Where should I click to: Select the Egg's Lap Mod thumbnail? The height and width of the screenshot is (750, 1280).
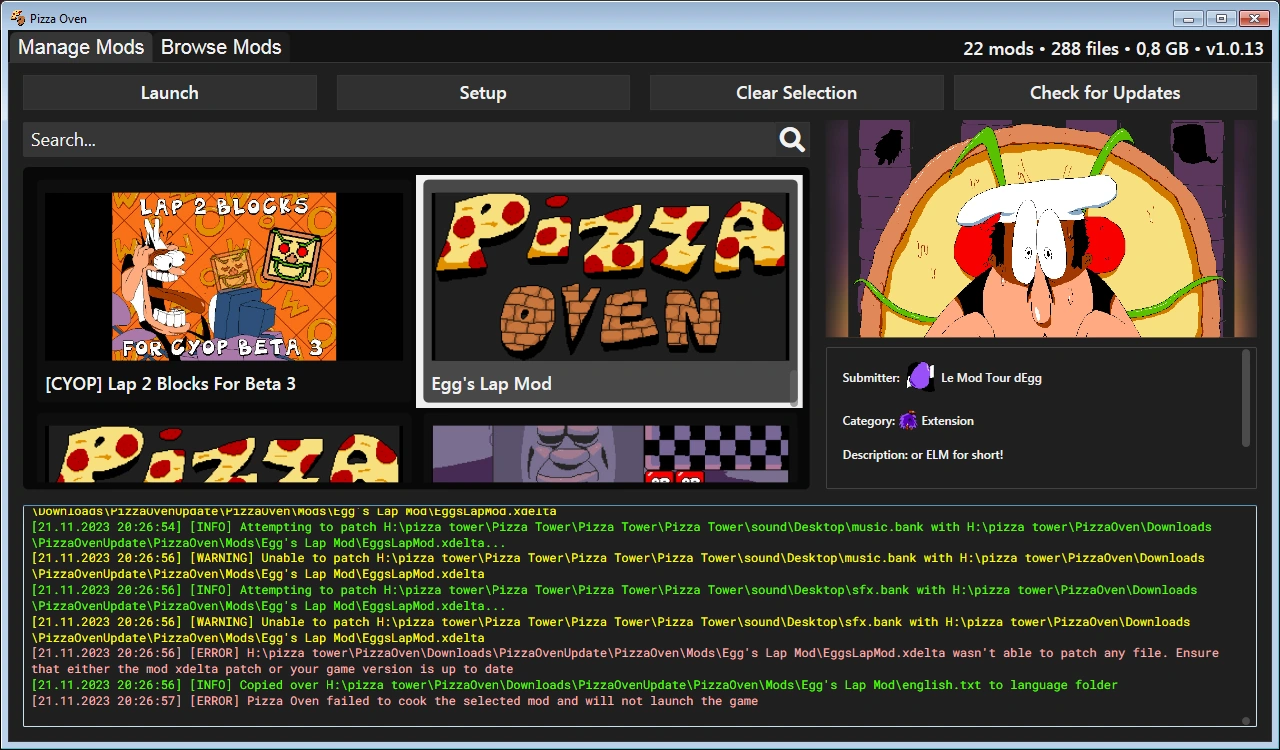(x=610, y=277)
